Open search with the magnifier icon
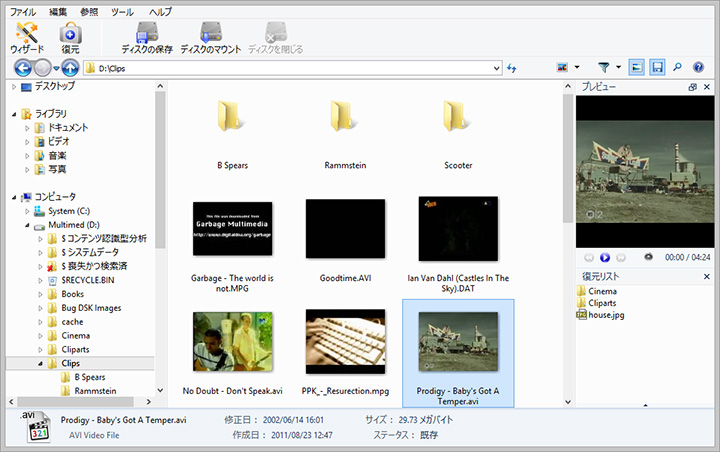Screen dimensions: 720x452 [677, 68]
